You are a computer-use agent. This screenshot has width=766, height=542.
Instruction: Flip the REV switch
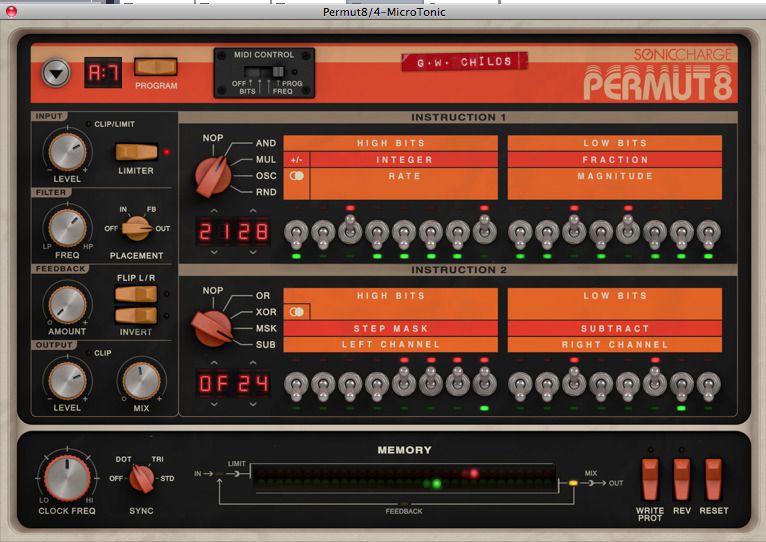(x=681, y=479)
